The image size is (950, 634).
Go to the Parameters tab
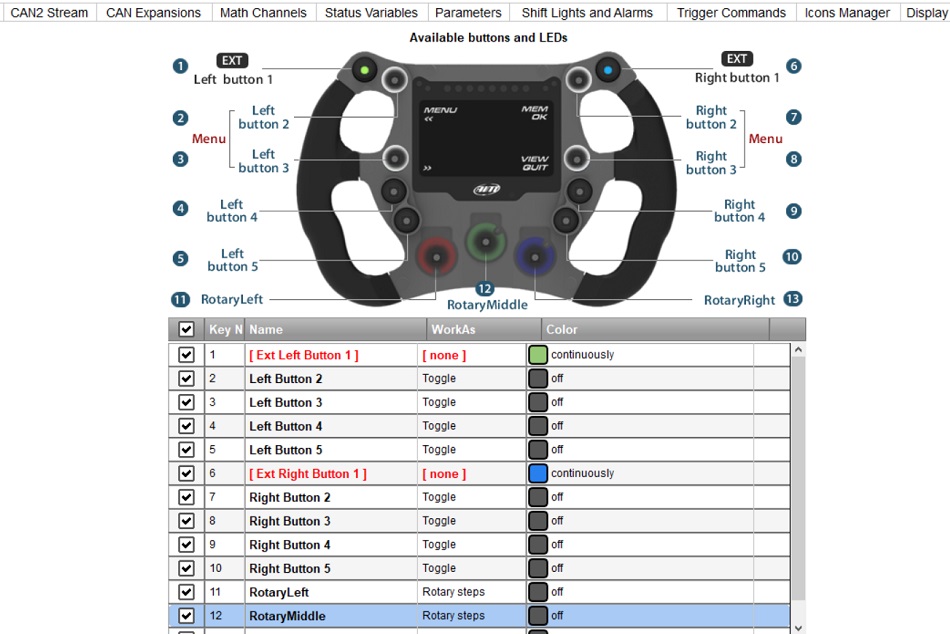pos(468,12)
